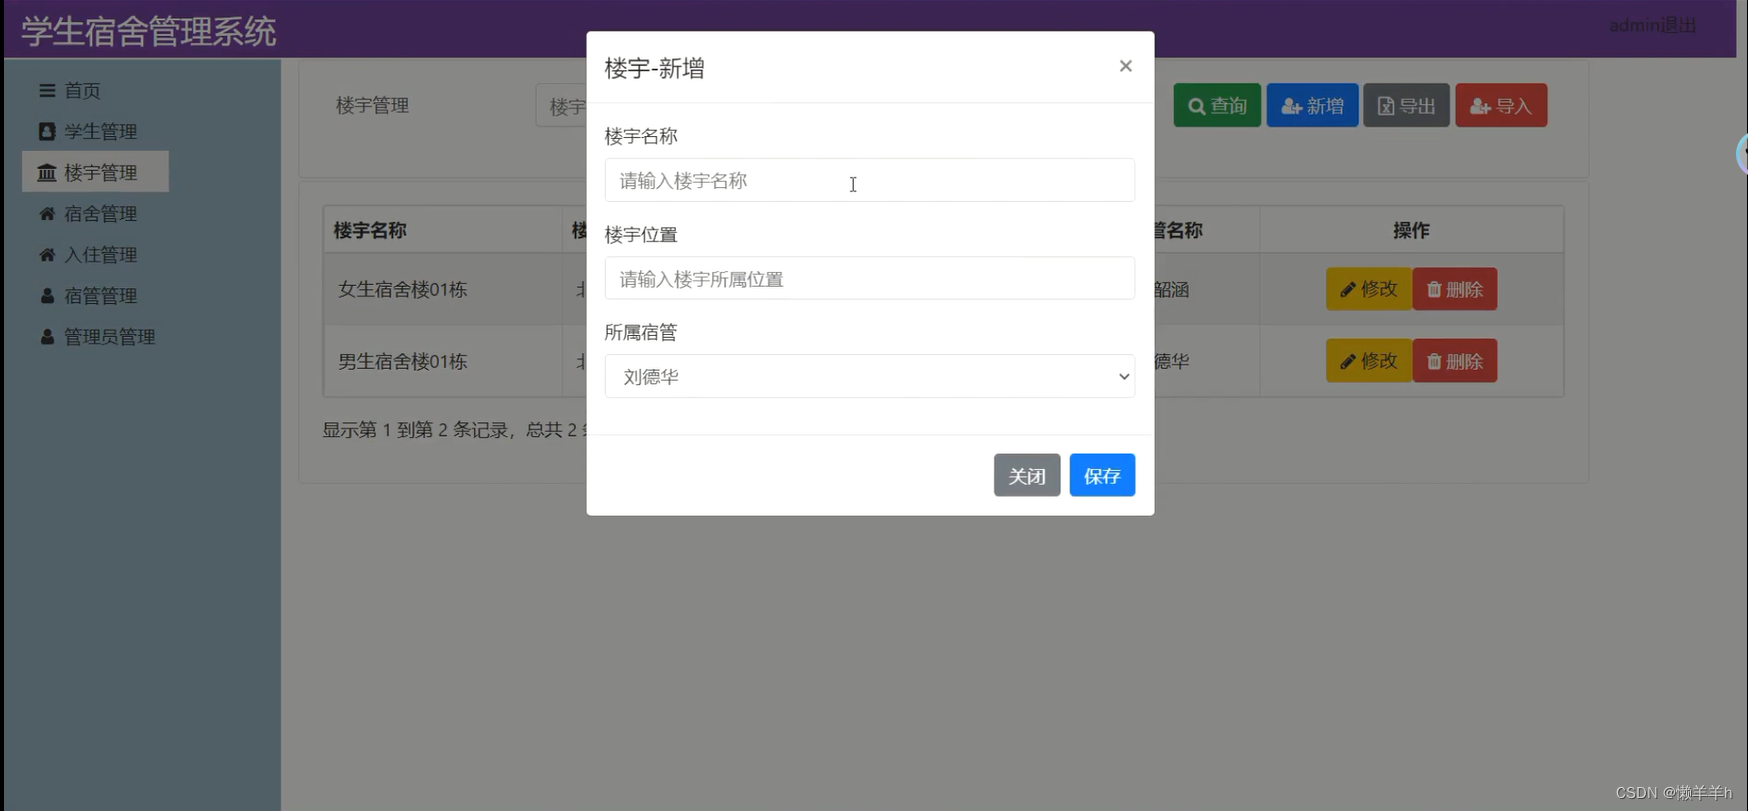Click the 操作 column header

pos(1411,230)
